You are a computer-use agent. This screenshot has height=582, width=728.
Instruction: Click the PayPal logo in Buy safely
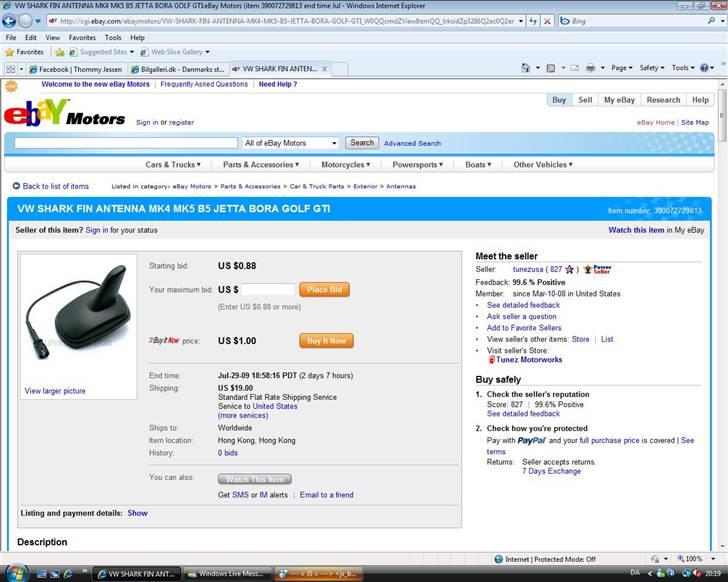[531, 440]
